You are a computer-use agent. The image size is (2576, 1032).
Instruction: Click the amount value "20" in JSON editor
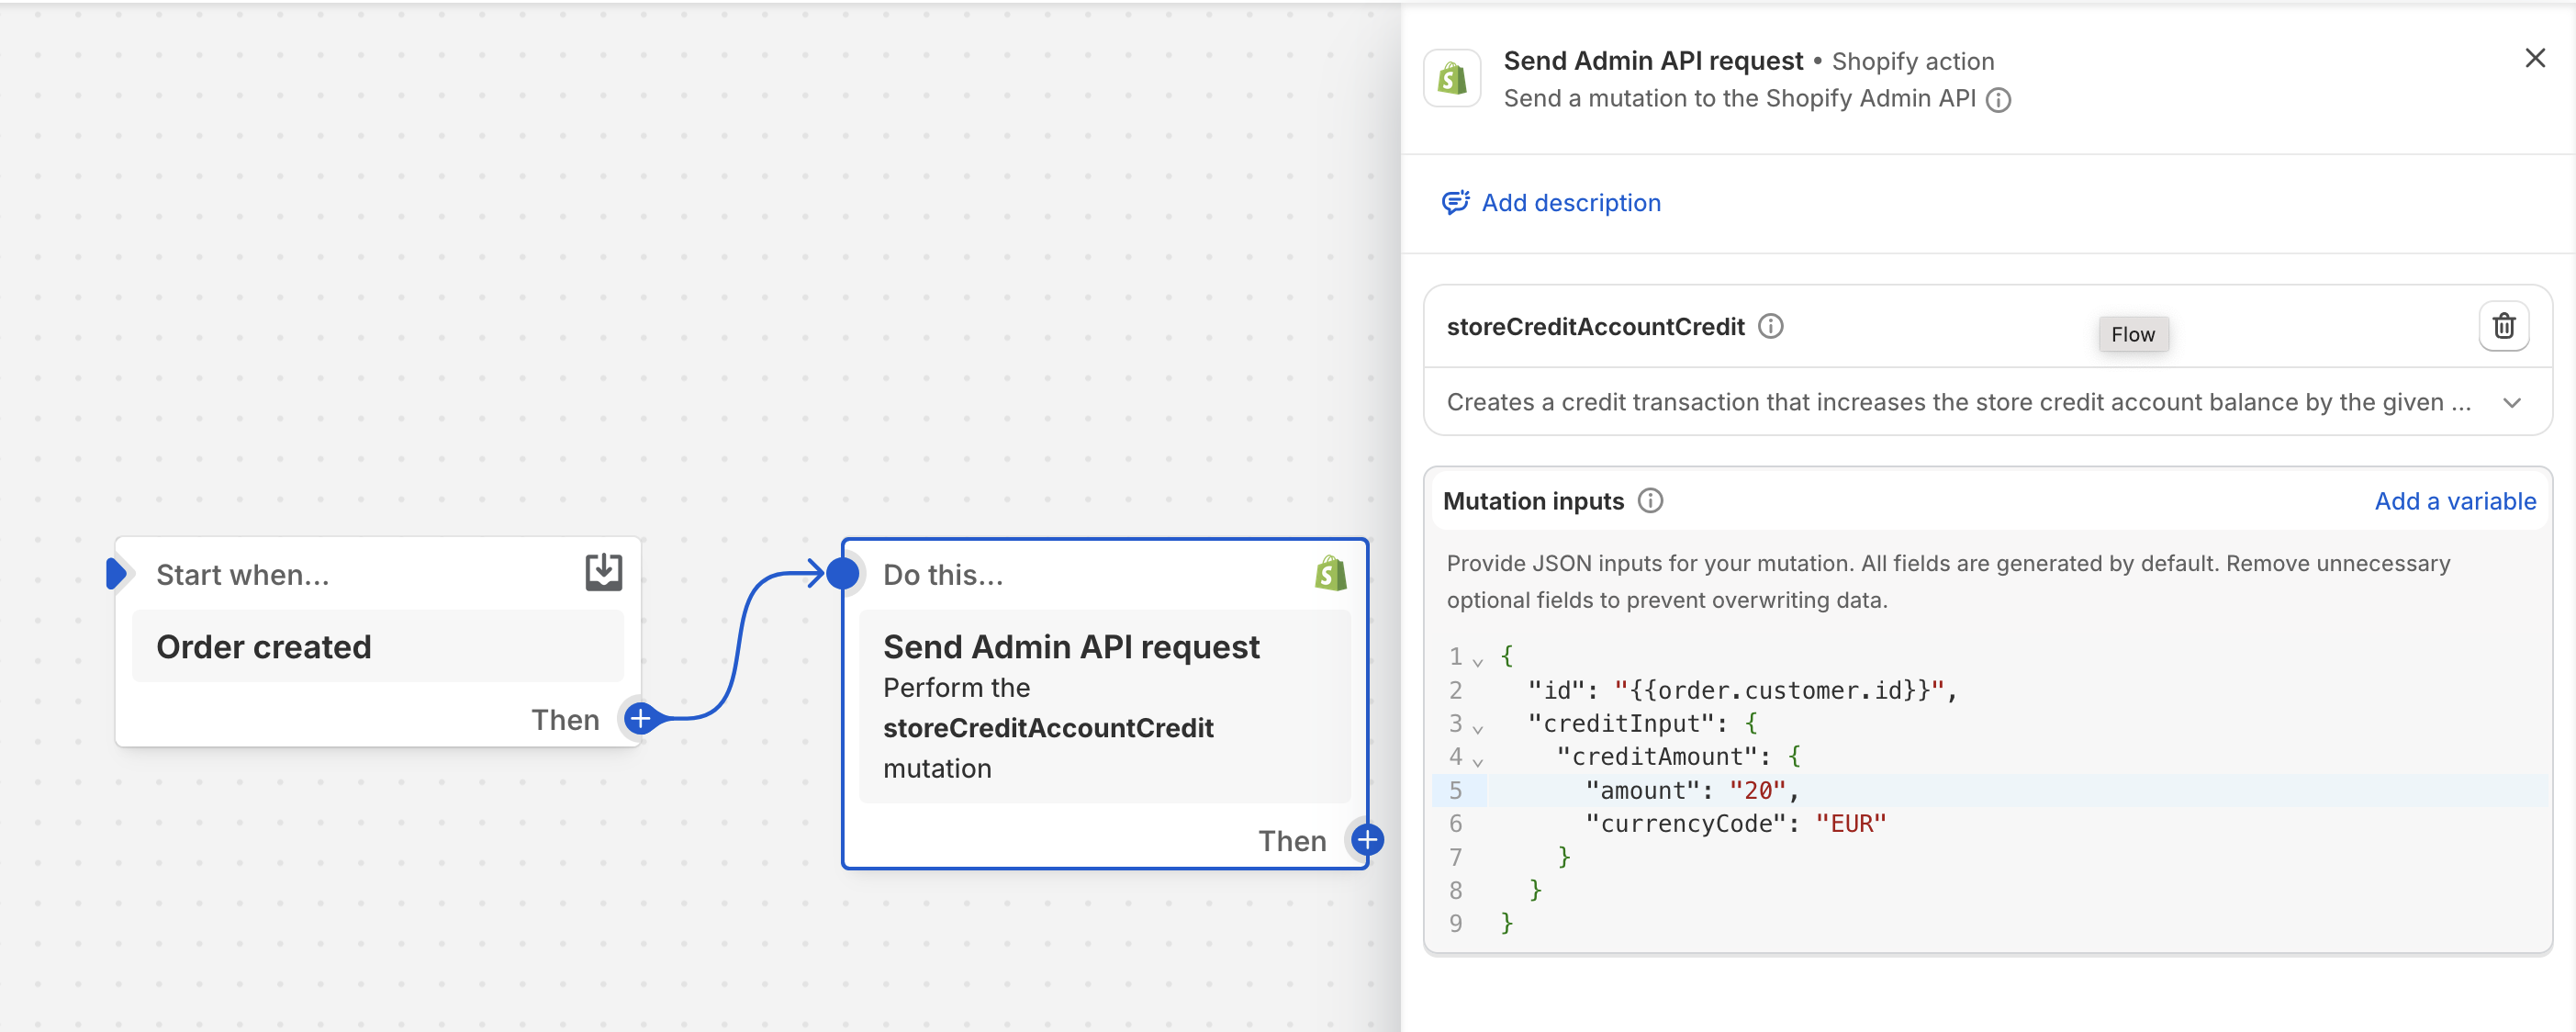coord(1757,790)
